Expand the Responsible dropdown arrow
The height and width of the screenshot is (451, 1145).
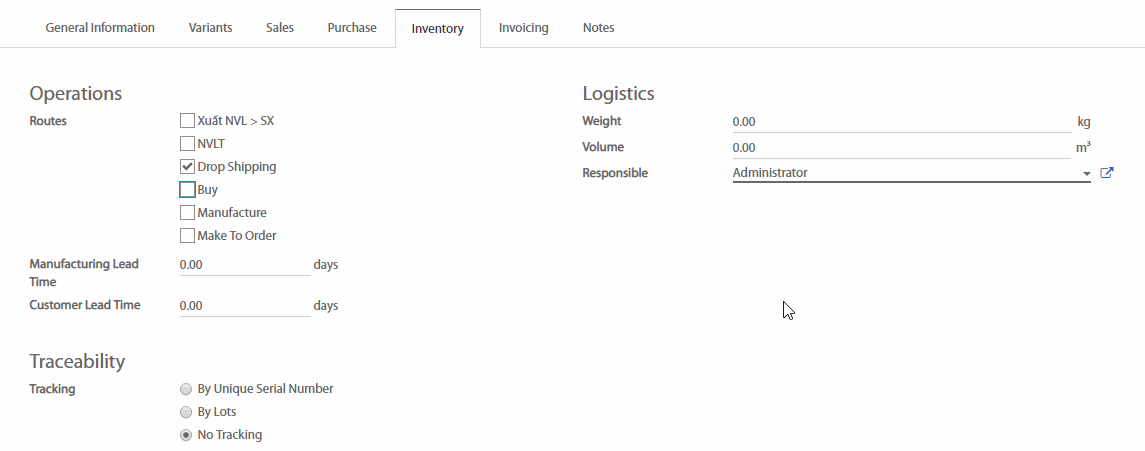(1086, 174)
